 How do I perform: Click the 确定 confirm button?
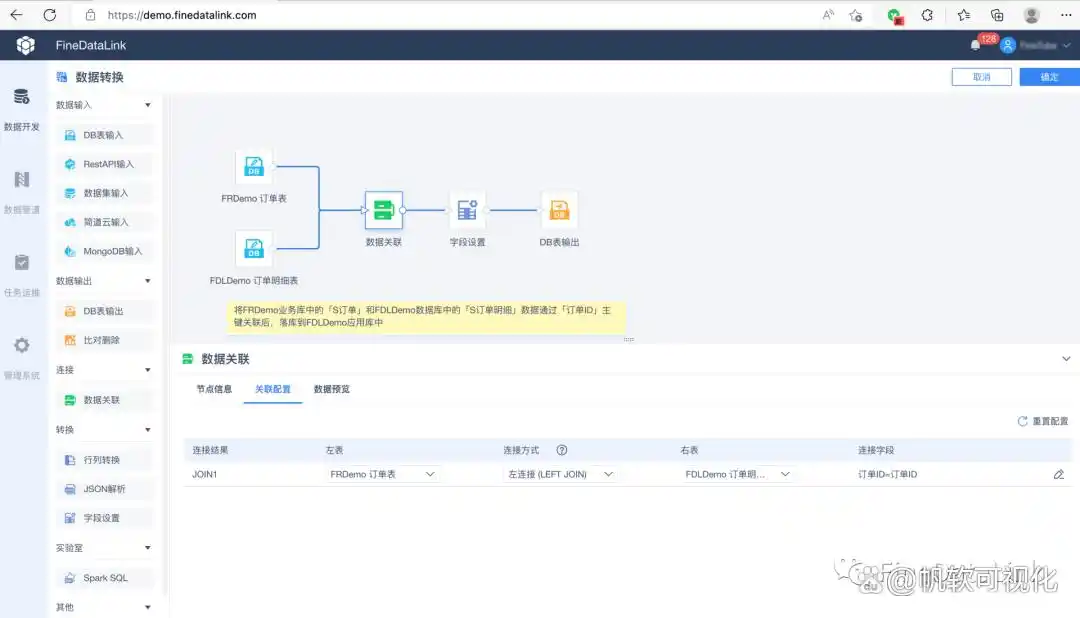[1048, 76]
